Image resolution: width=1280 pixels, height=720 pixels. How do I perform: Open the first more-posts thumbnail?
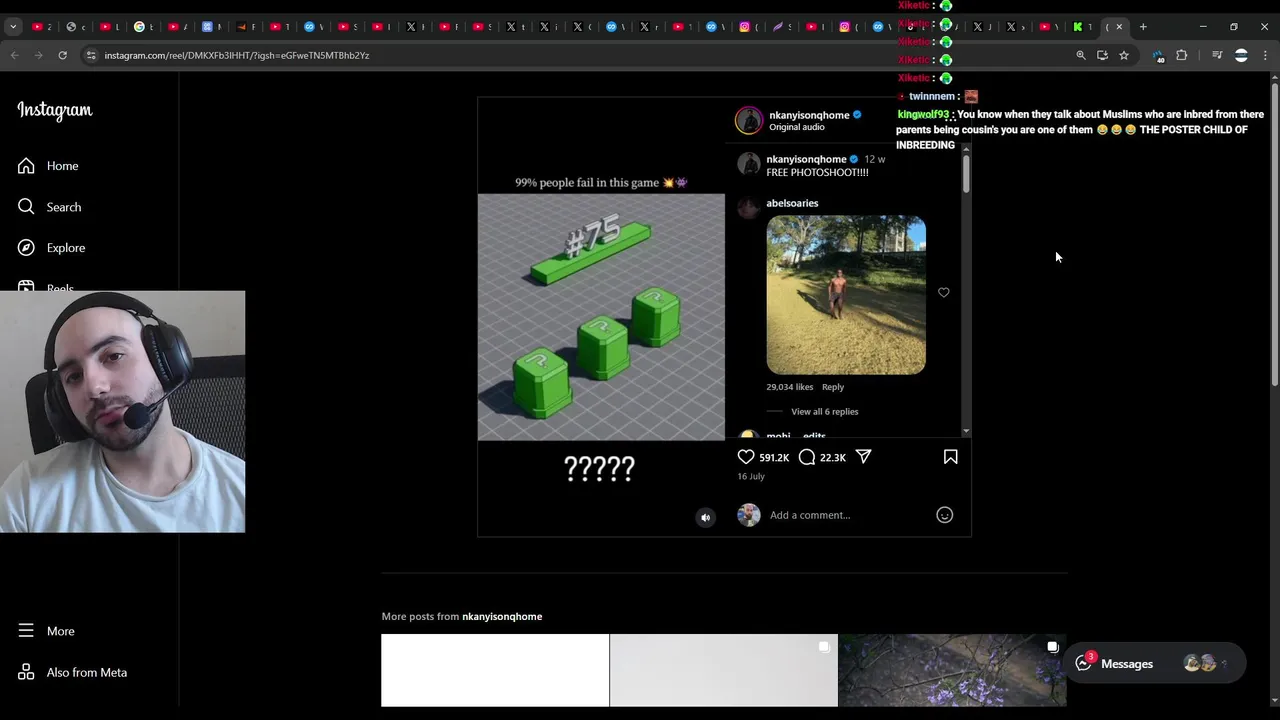tap(495, 670)
